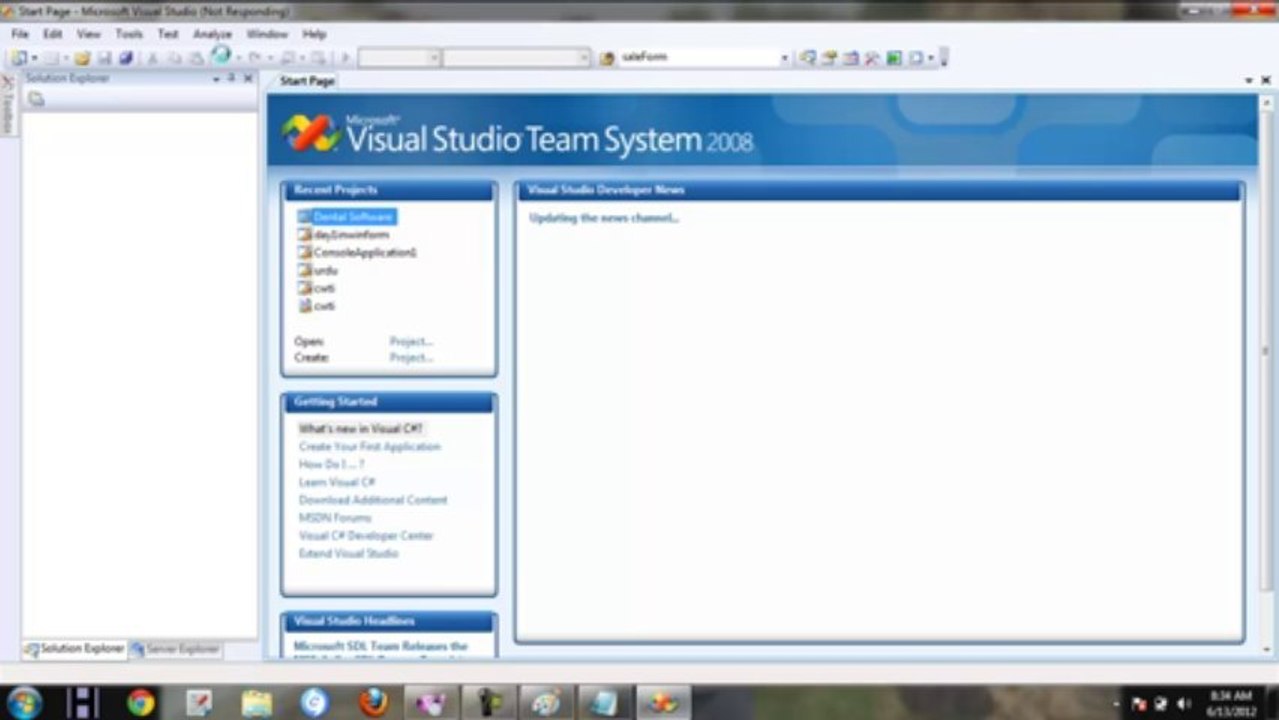The image size is (1279, 720).
Task: Click the New Project toolbar icon
Action: 19,58
